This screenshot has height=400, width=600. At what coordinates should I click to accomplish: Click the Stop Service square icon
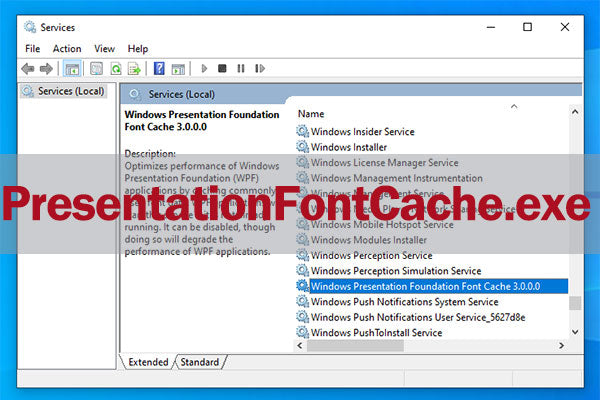222,69
